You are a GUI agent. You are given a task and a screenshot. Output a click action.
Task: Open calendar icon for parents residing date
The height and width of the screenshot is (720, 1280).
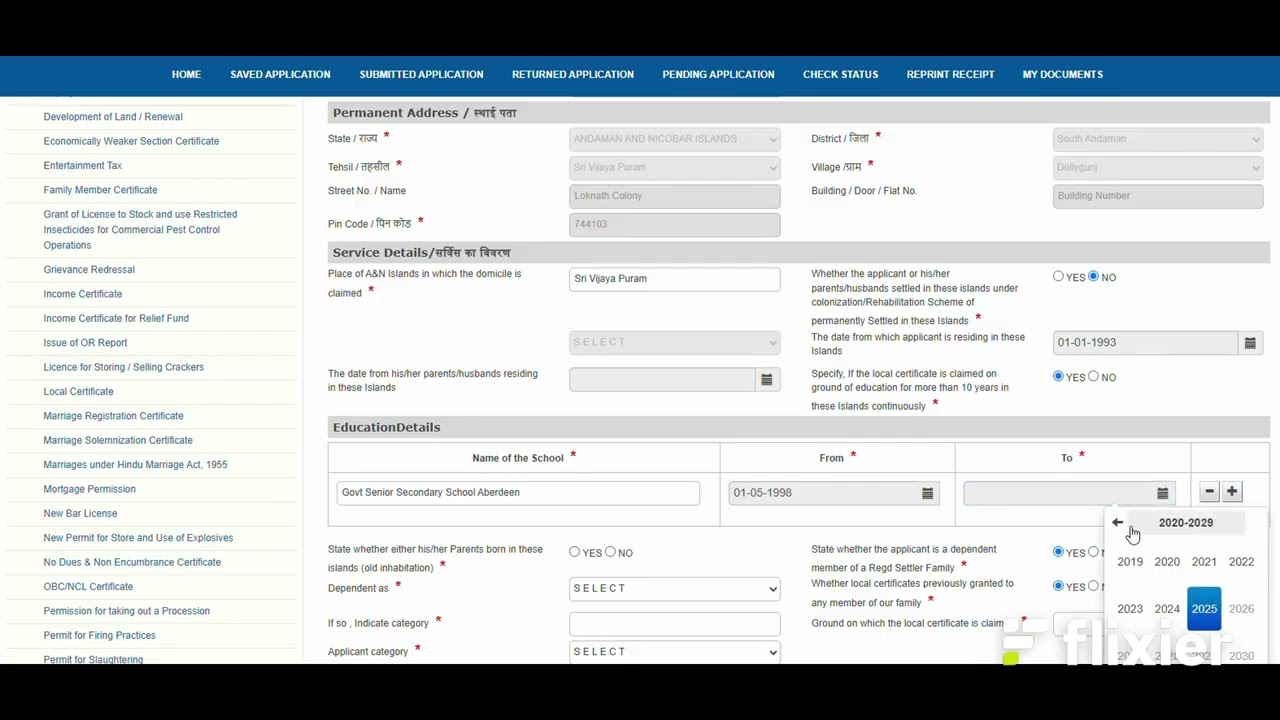(x=766, y=380)
